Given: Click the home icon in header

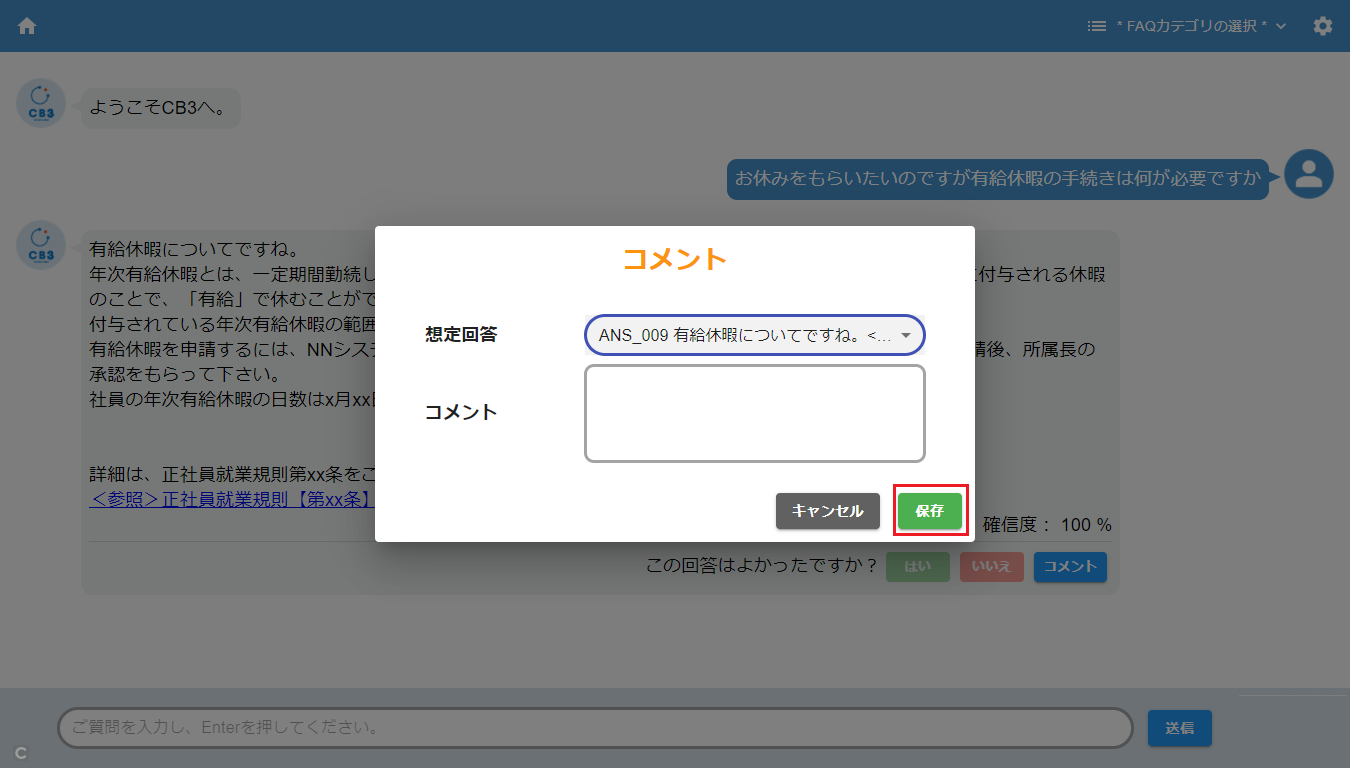Looking at the screenshot, I should 27,26.
